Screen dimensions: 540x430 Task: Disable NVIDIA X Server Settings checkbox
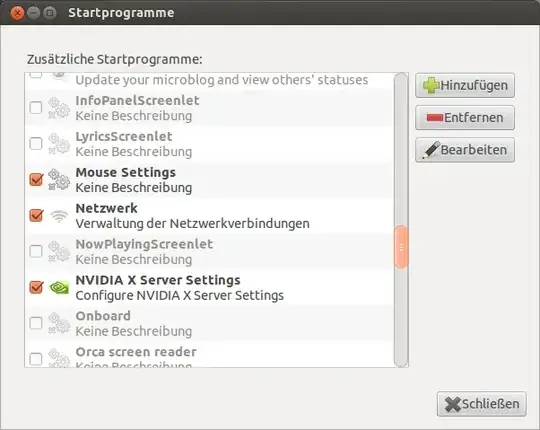(36, 287)
